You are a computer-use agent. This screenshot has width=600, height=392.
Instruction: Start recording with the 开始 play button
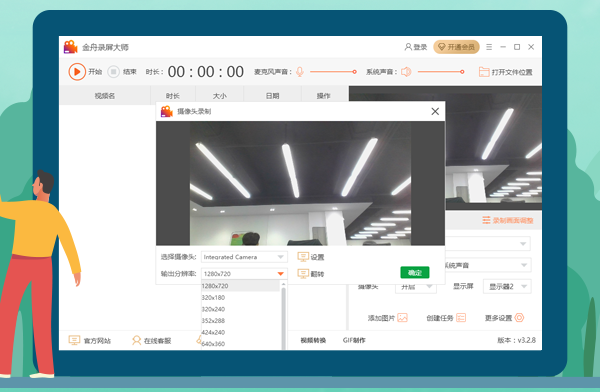[77, 72]
